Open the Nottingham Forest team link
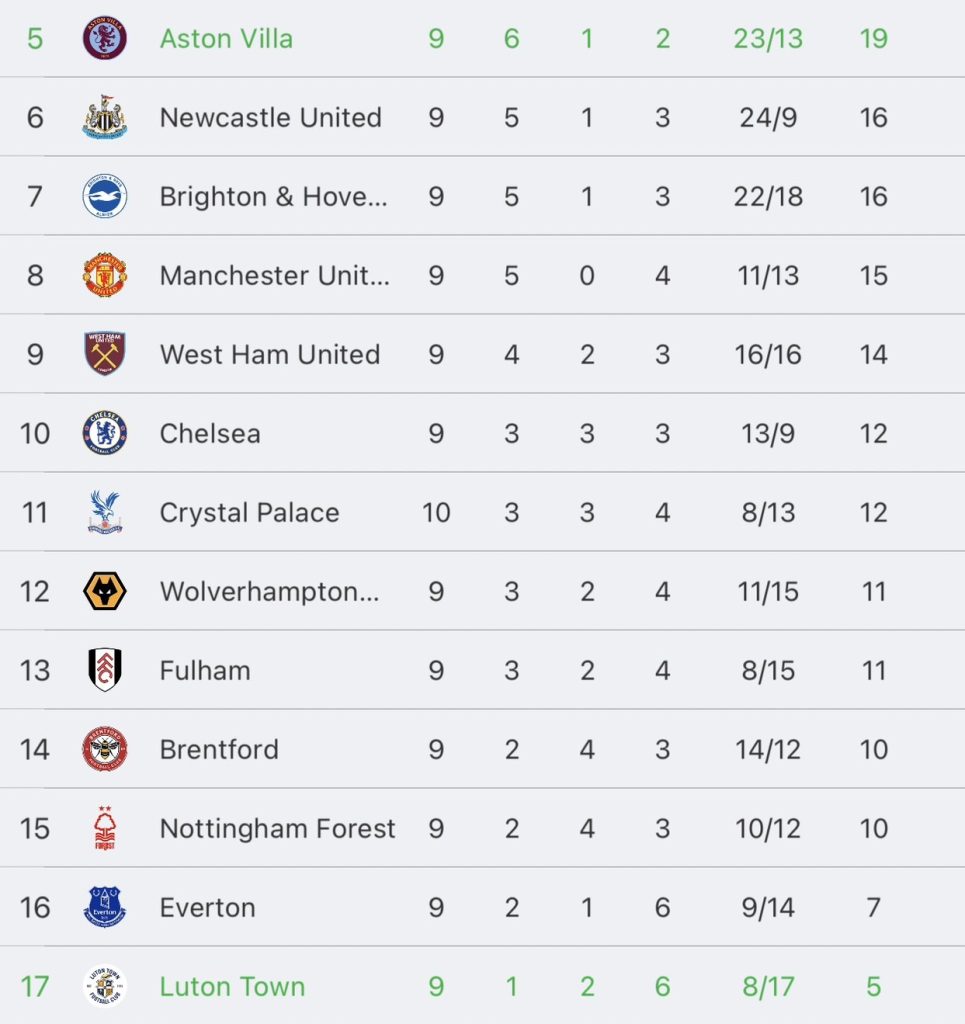The height and width of the screenshot is (1024, 965). (277, 828)
